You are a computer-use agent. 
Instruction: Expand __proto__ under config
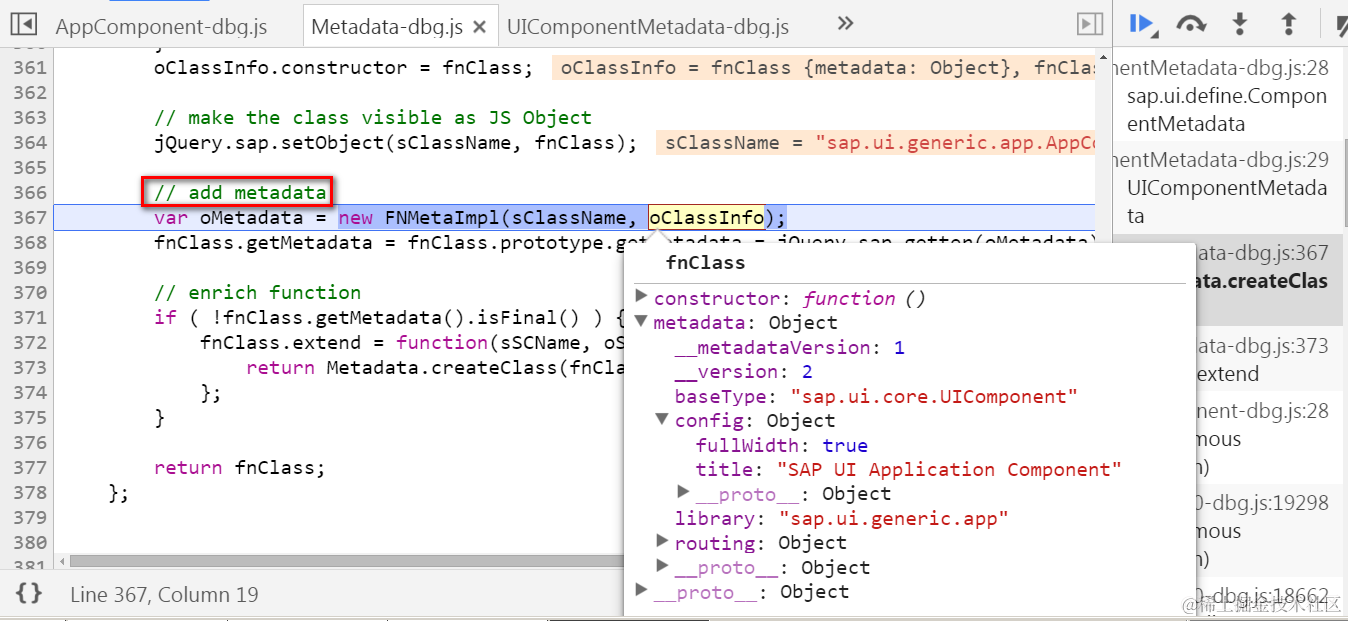pos(684,492)
